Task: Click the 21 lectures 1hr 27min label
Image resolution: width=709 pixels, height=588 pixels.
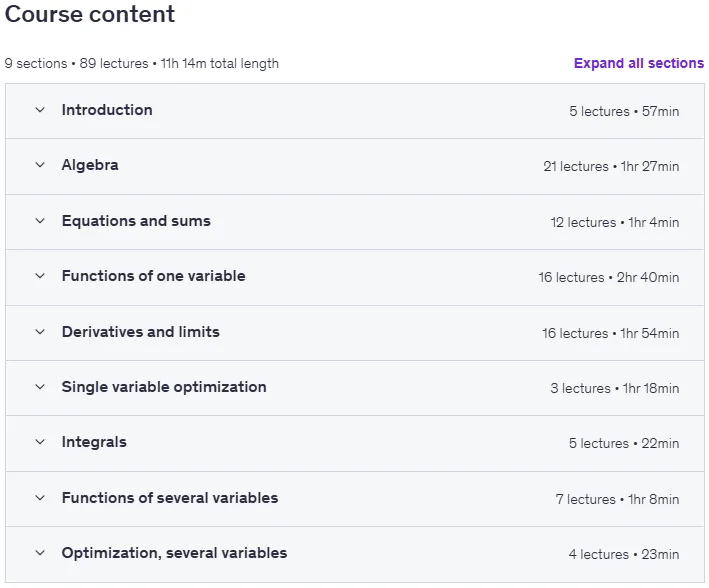Action: click(x=611, y=166)
